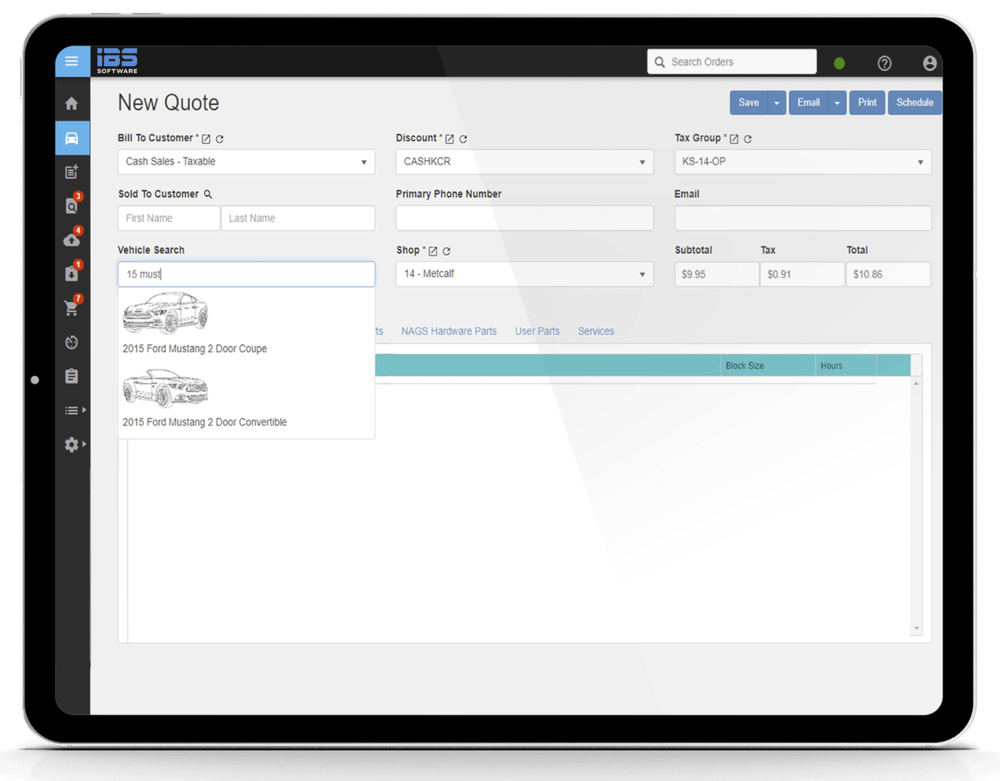Click the Total field showing $10.86
Viewport: 1000px width, 781px height.
pyautogui.click(x=888, y=274)
